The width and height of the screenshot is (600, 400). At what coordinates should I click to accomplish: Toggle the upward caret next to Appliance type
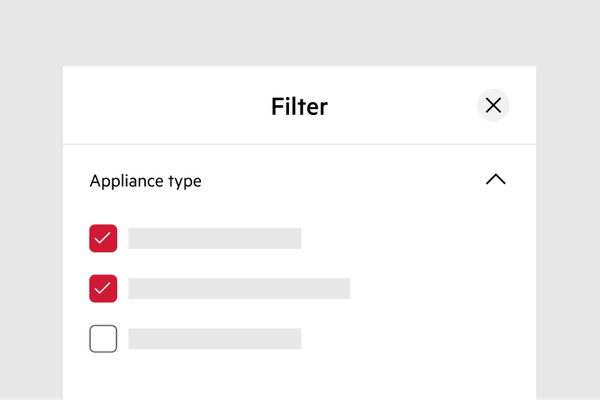pyautogui.click(x=496, y=179)
